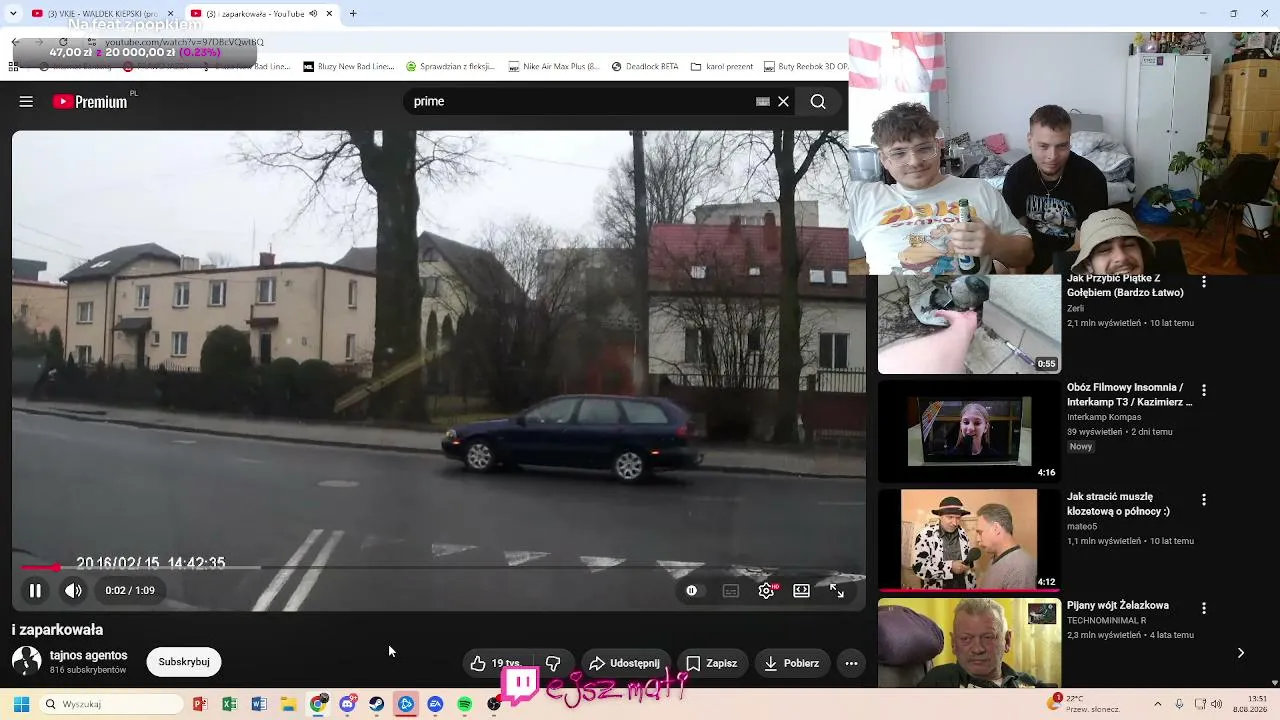Open a new browser tab
The width and height of the screenshot is (1280, 720).
pos(353,14)
